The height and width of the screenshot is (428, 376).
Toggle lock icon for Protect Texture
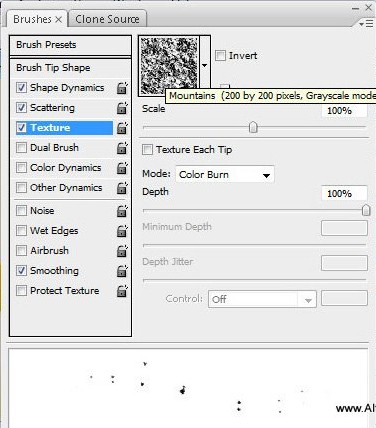pyautogui.click(x=122, y=291)
